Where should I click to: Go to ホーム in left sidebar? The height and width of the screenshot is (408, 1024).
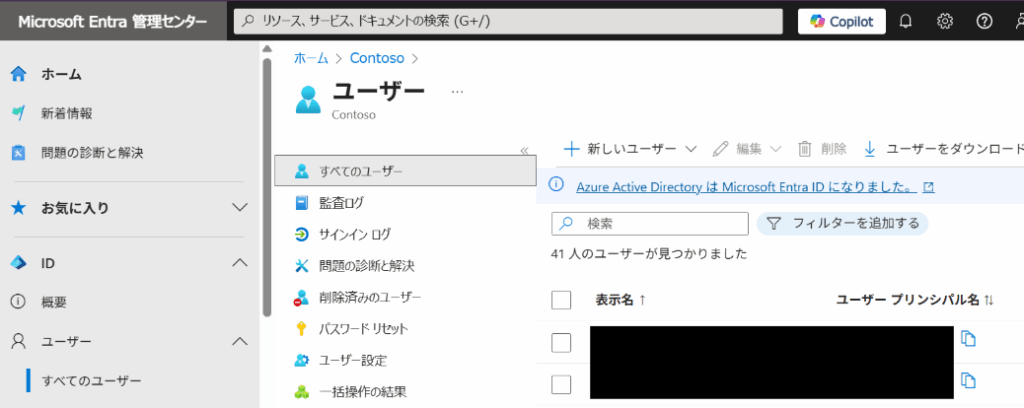click(61, 74)
